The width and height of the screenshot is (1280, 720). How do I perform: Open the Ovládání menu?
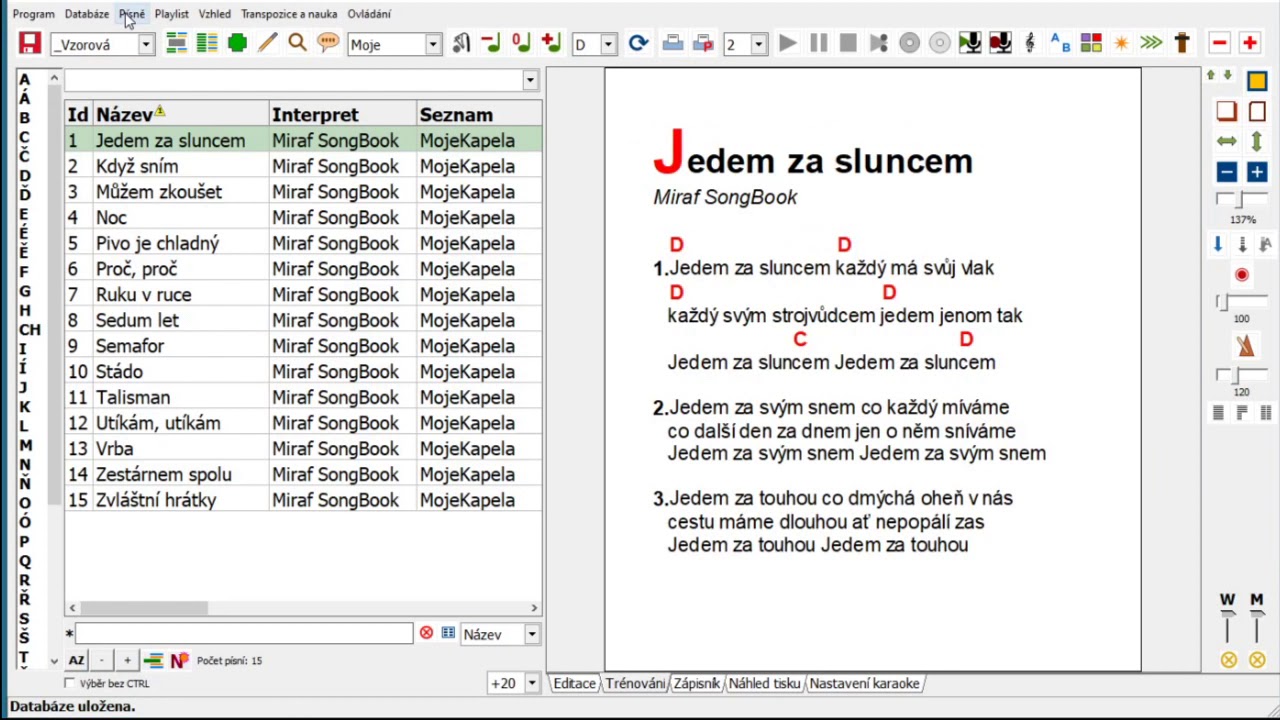pos(369,14)
